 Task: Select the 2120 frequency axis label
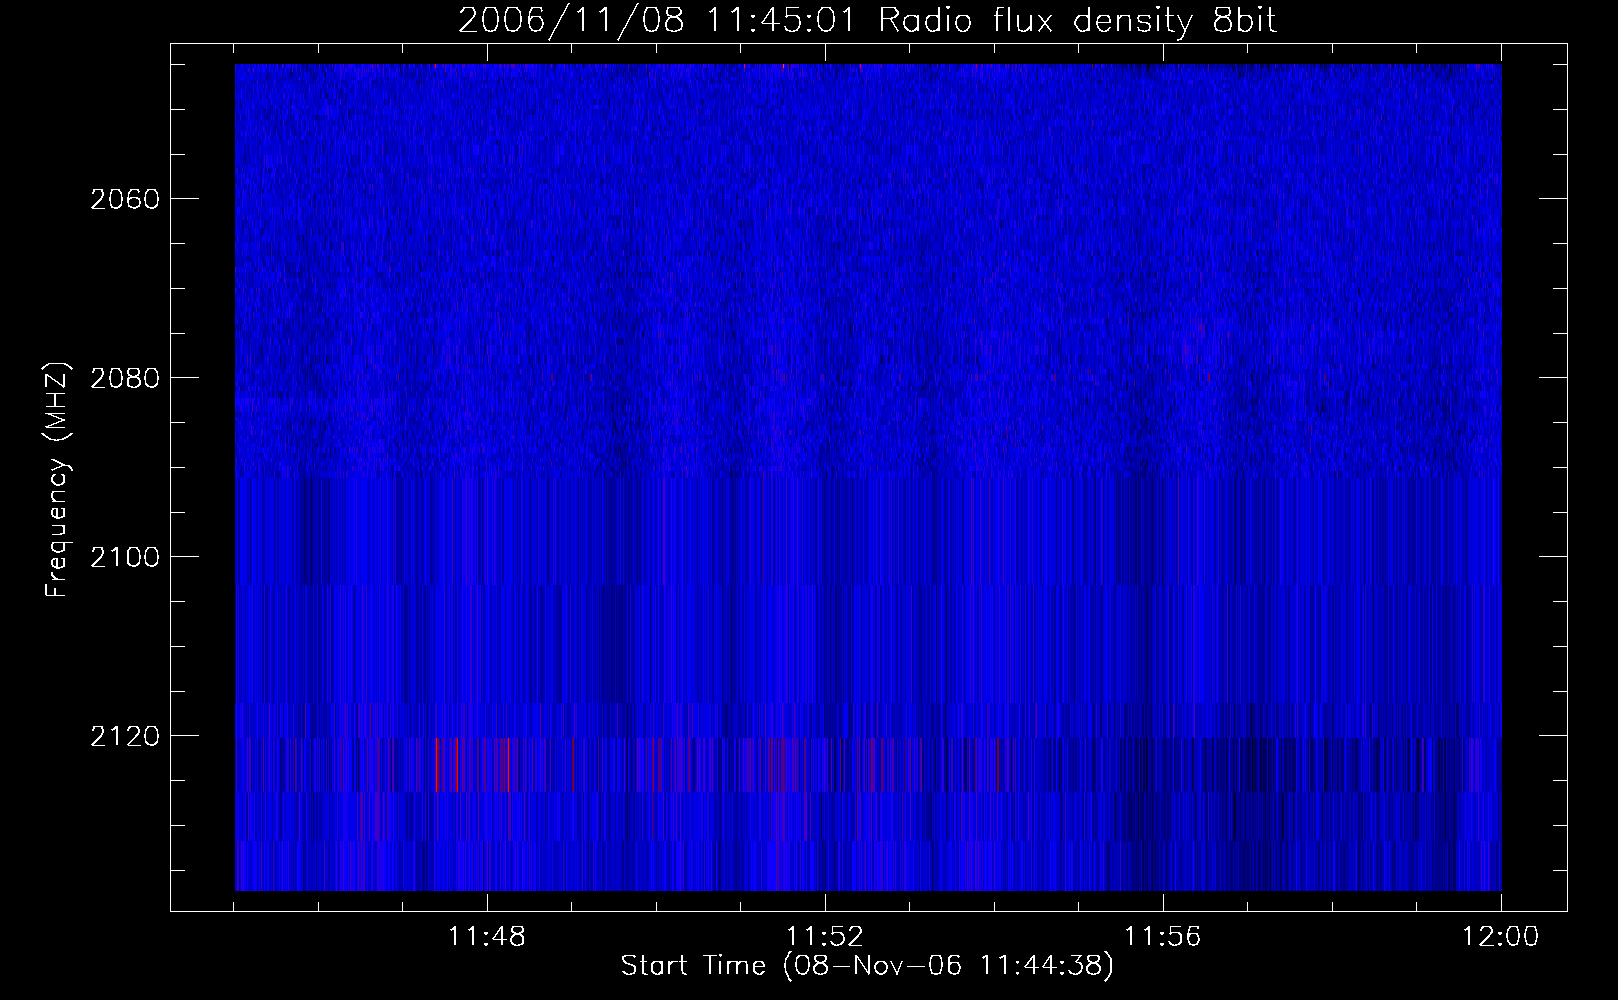point(124,736)
